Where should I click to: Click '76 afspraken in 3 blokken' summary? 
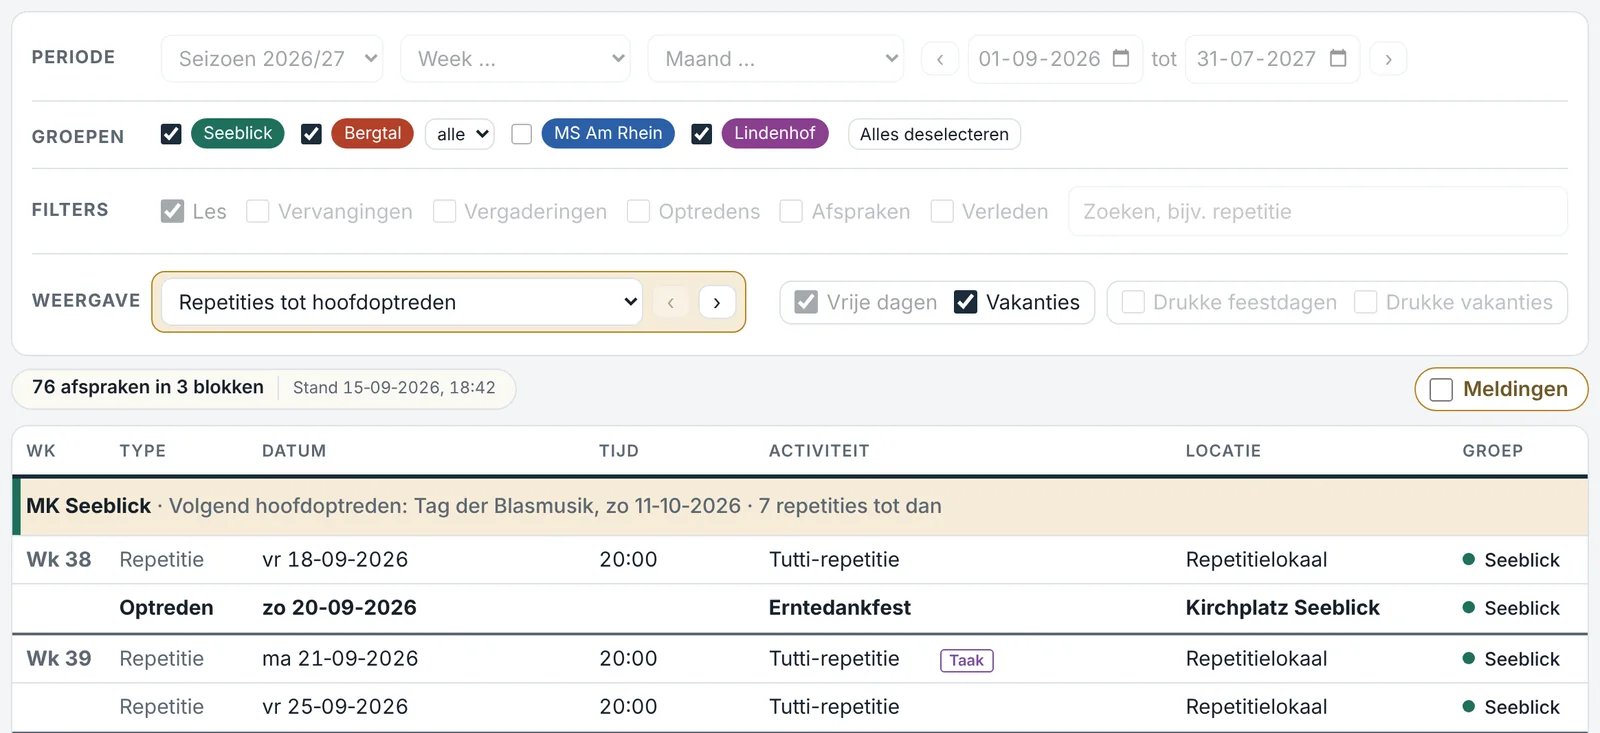point(148,387)
